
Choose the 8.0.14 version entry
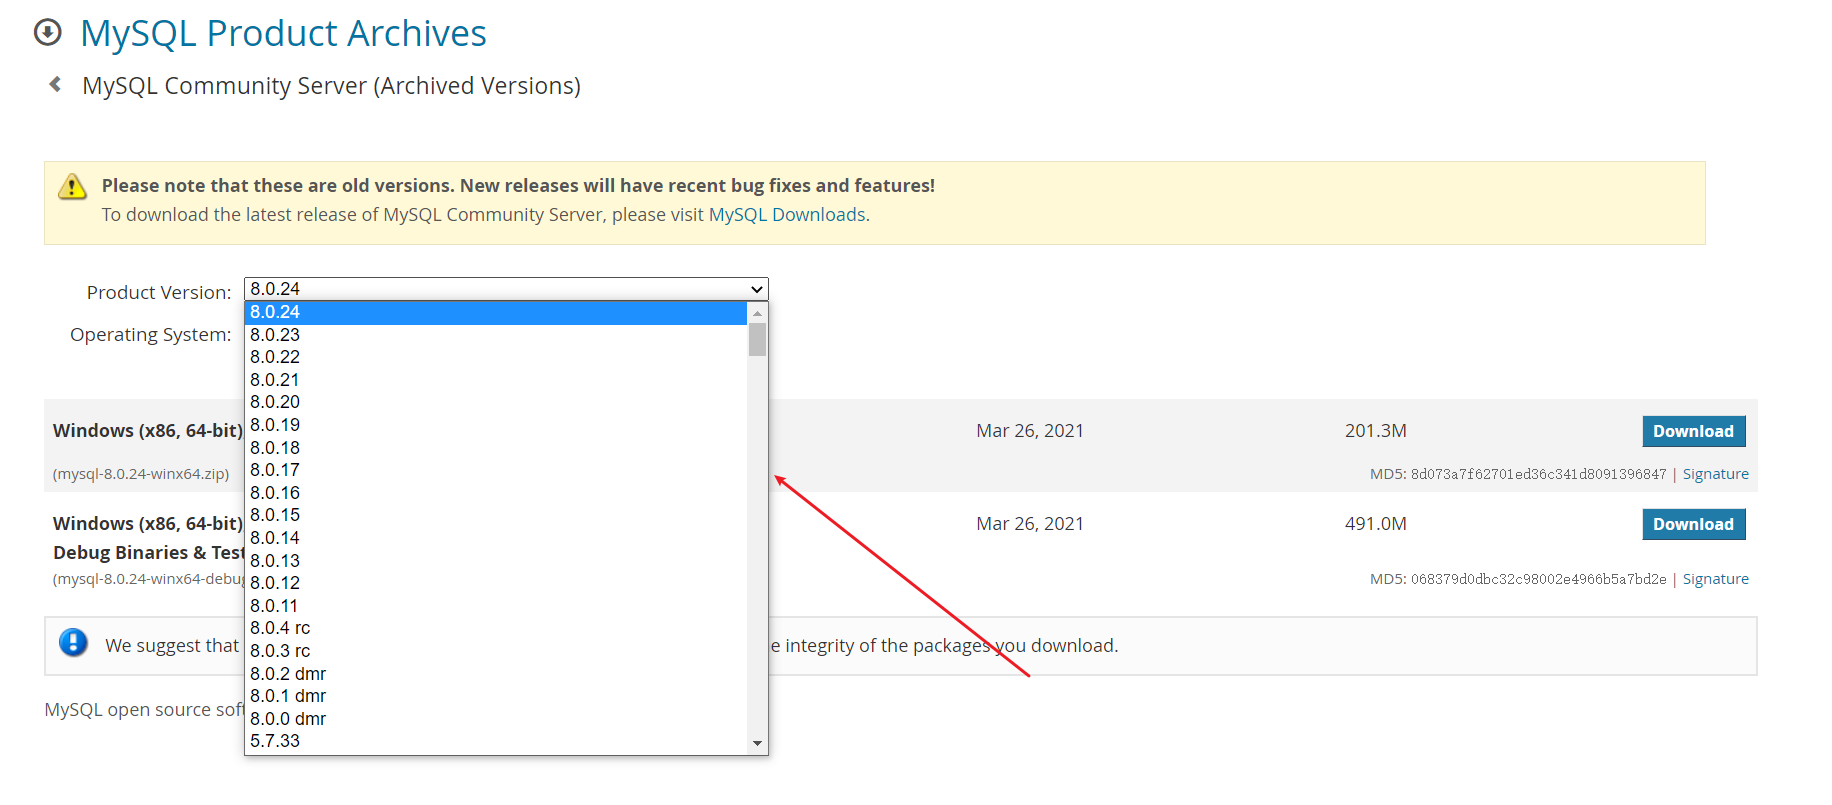[496, 538]
